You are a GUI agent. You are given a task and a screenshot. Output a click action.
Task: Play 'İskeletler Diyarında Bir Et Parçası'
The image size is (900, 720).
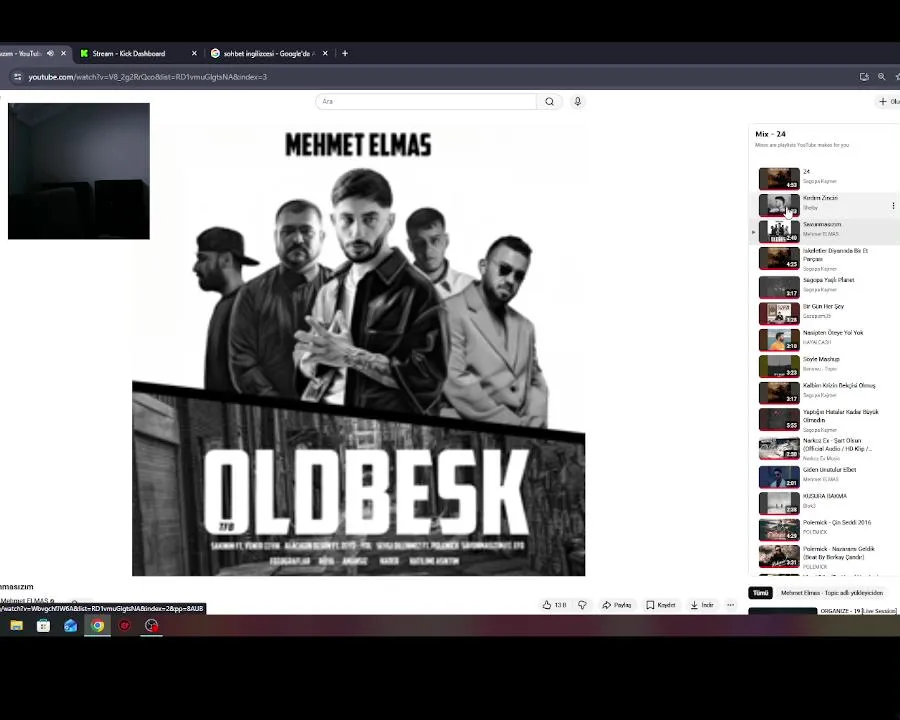click(824, 258)
